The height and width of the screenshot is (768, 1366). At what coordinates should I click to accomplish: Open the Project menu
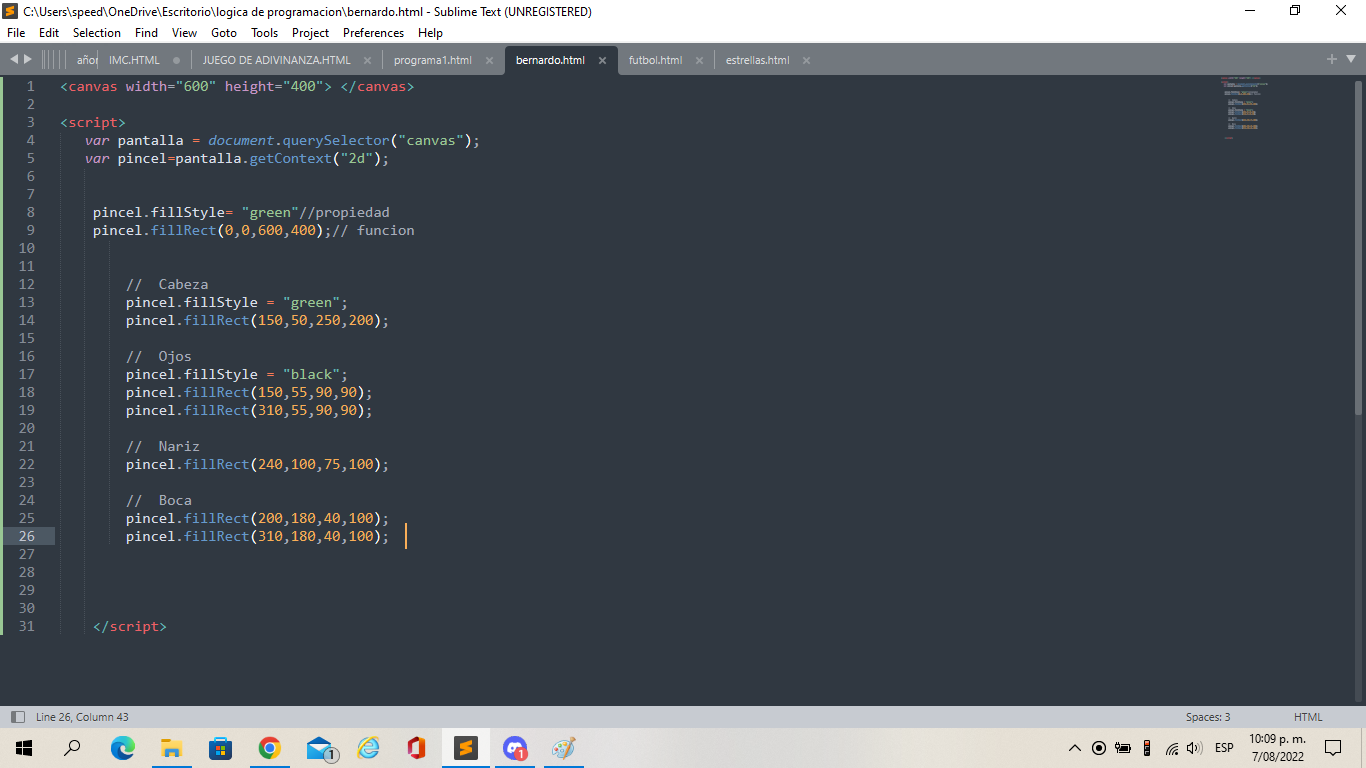[311, 33]
